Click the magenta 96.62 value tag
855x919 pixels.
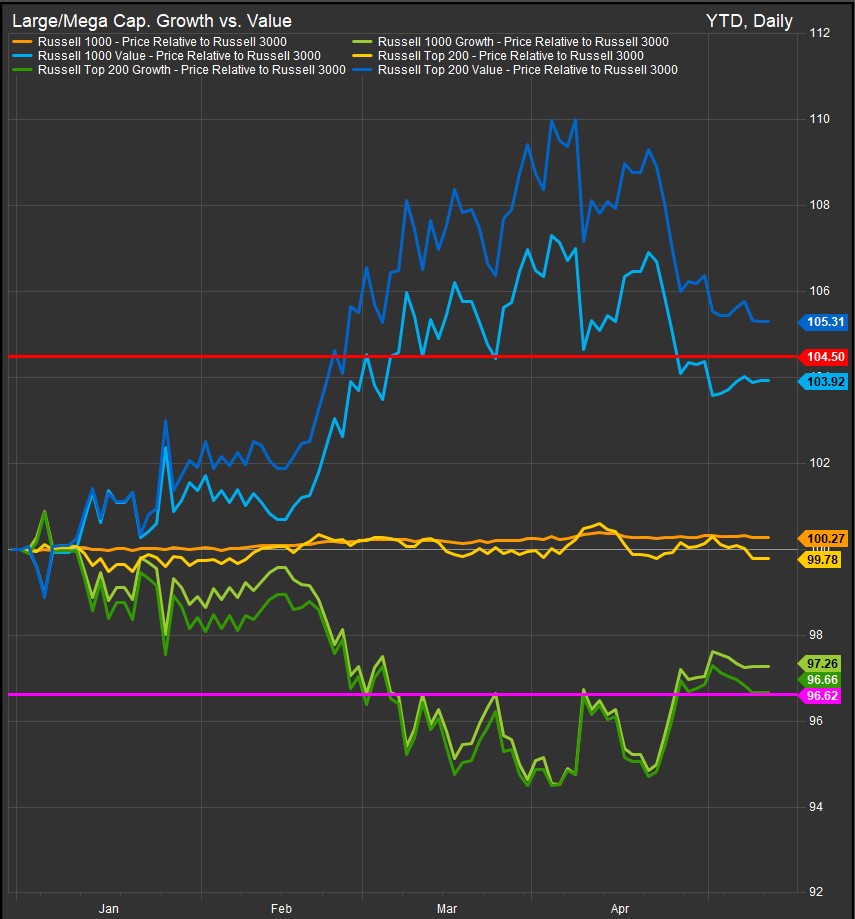point(820,696)
